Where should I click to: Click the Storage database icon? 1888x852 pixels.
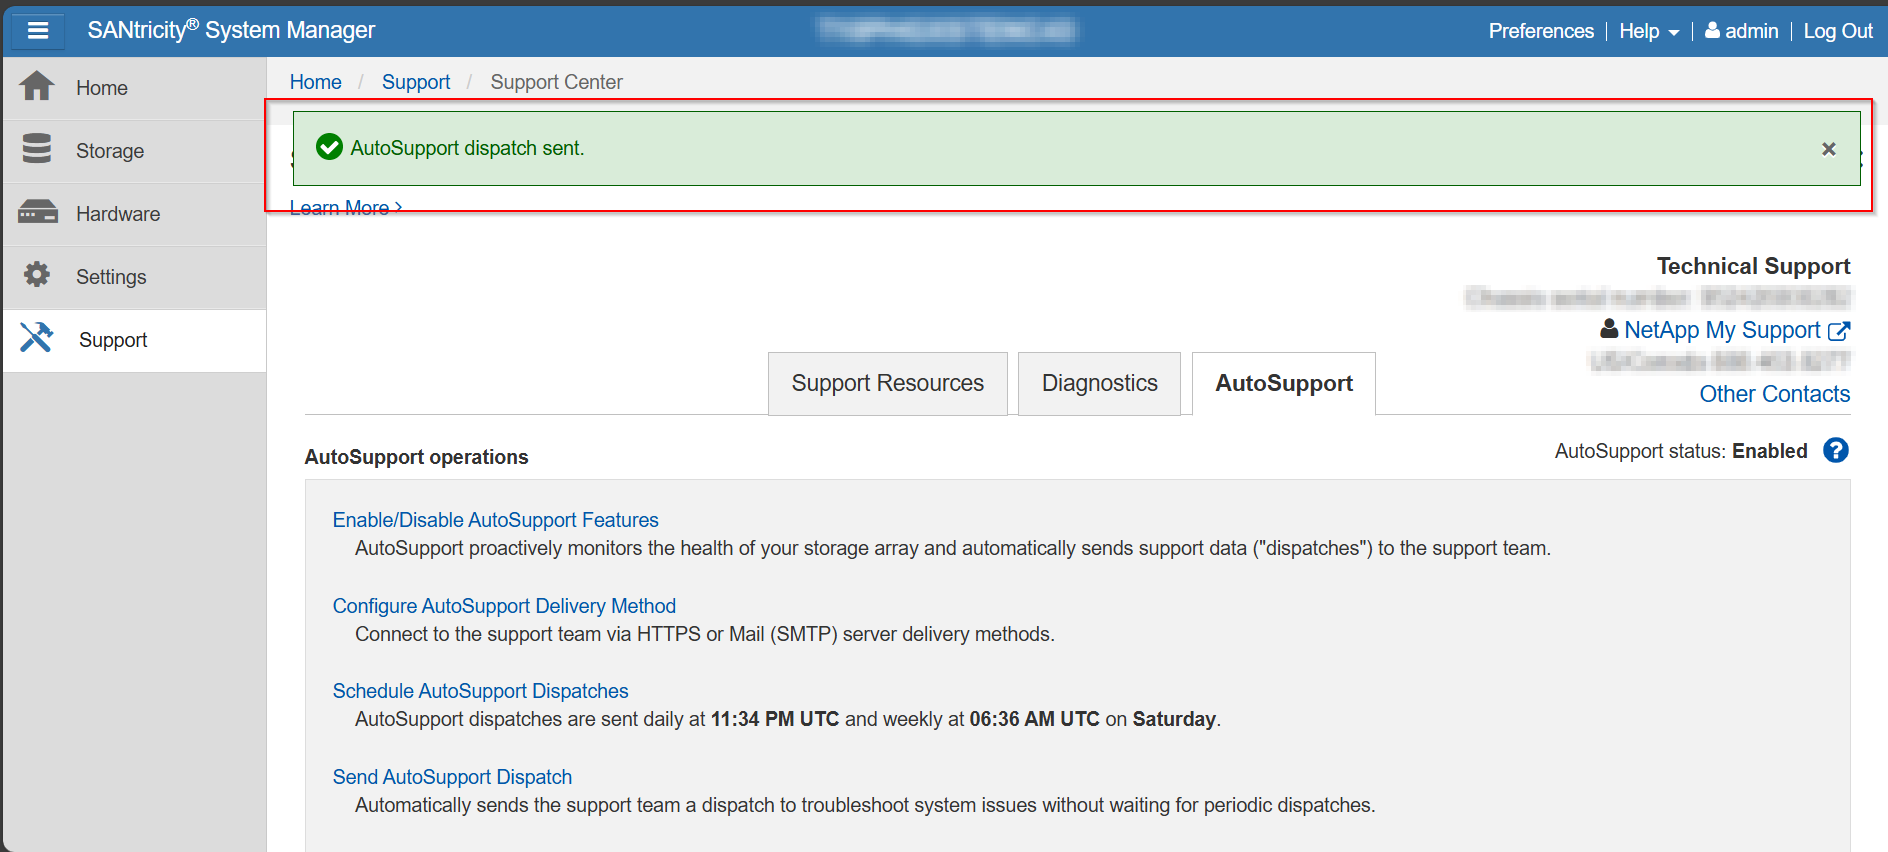pos(37,149)
